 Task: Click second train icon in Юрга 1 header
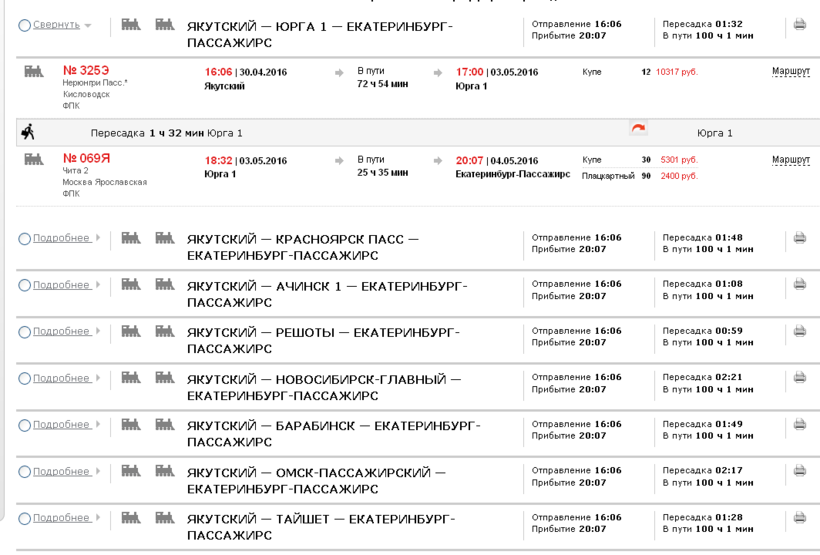165,24
